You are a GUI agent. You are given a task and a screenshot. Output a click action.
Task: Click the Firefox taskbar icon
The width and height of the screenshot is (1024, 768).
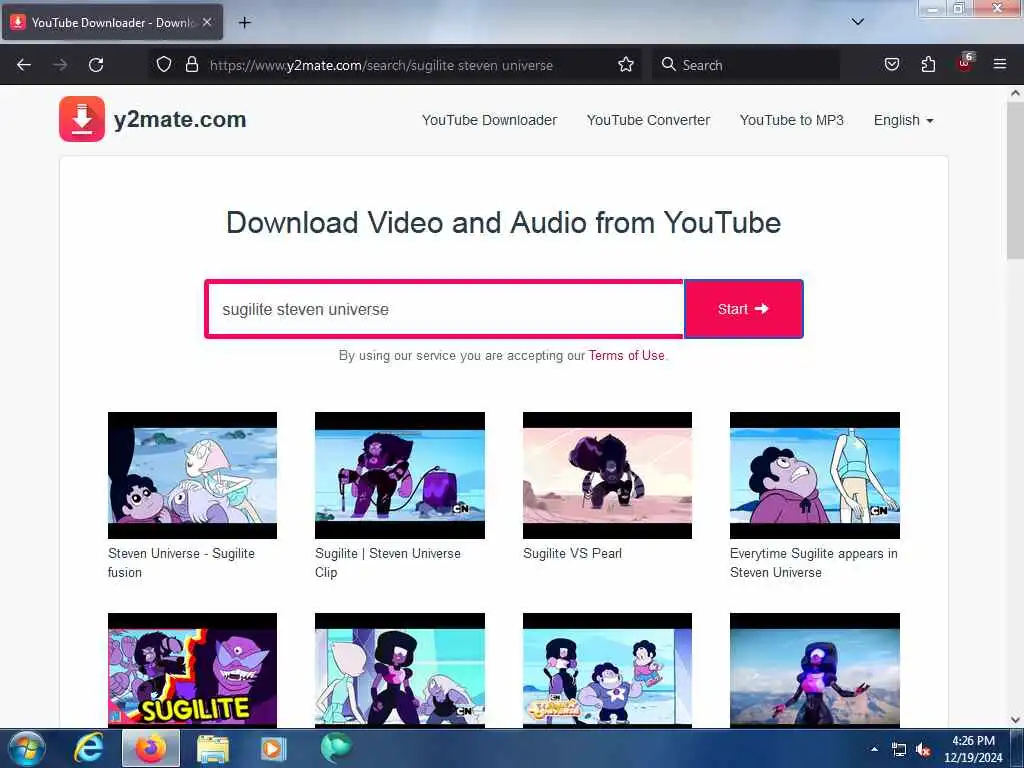(151, 748)
